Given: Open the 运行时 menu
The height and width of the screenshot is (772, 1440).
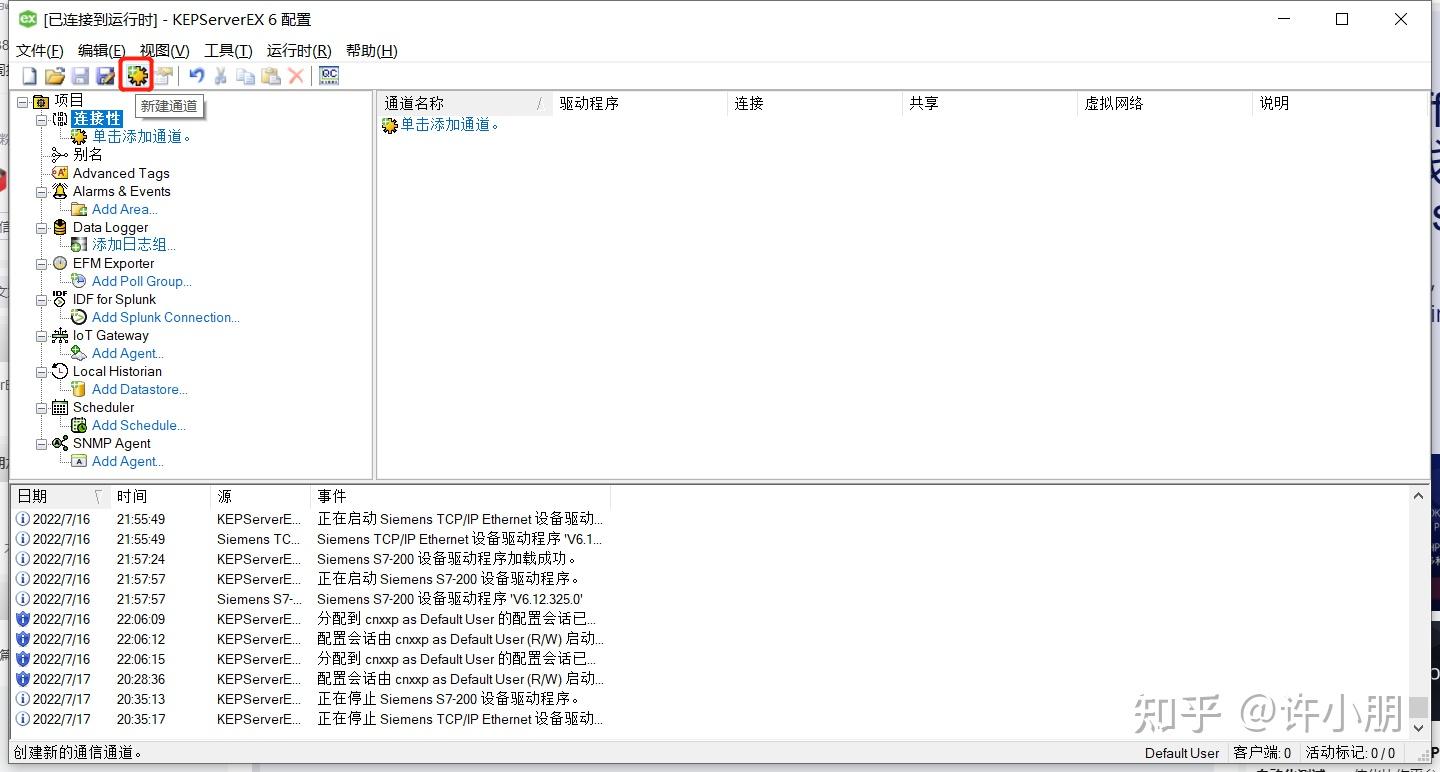Looking at the screenshot, I should coord(297,50).
